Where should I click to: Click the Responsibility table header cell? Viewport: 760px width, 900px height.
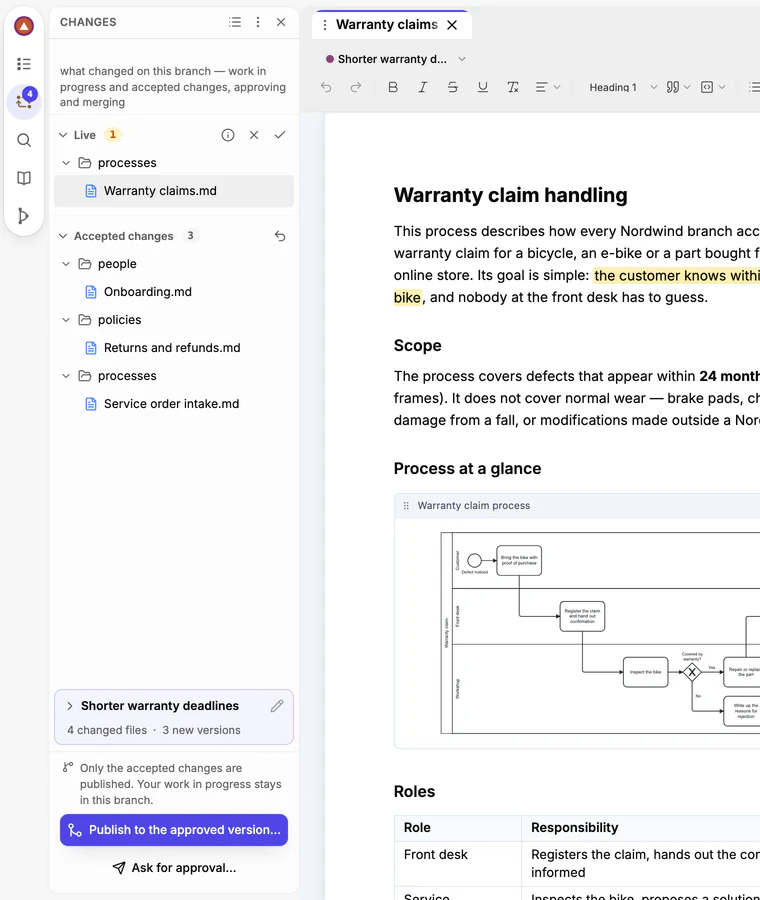tap(641, 828)
